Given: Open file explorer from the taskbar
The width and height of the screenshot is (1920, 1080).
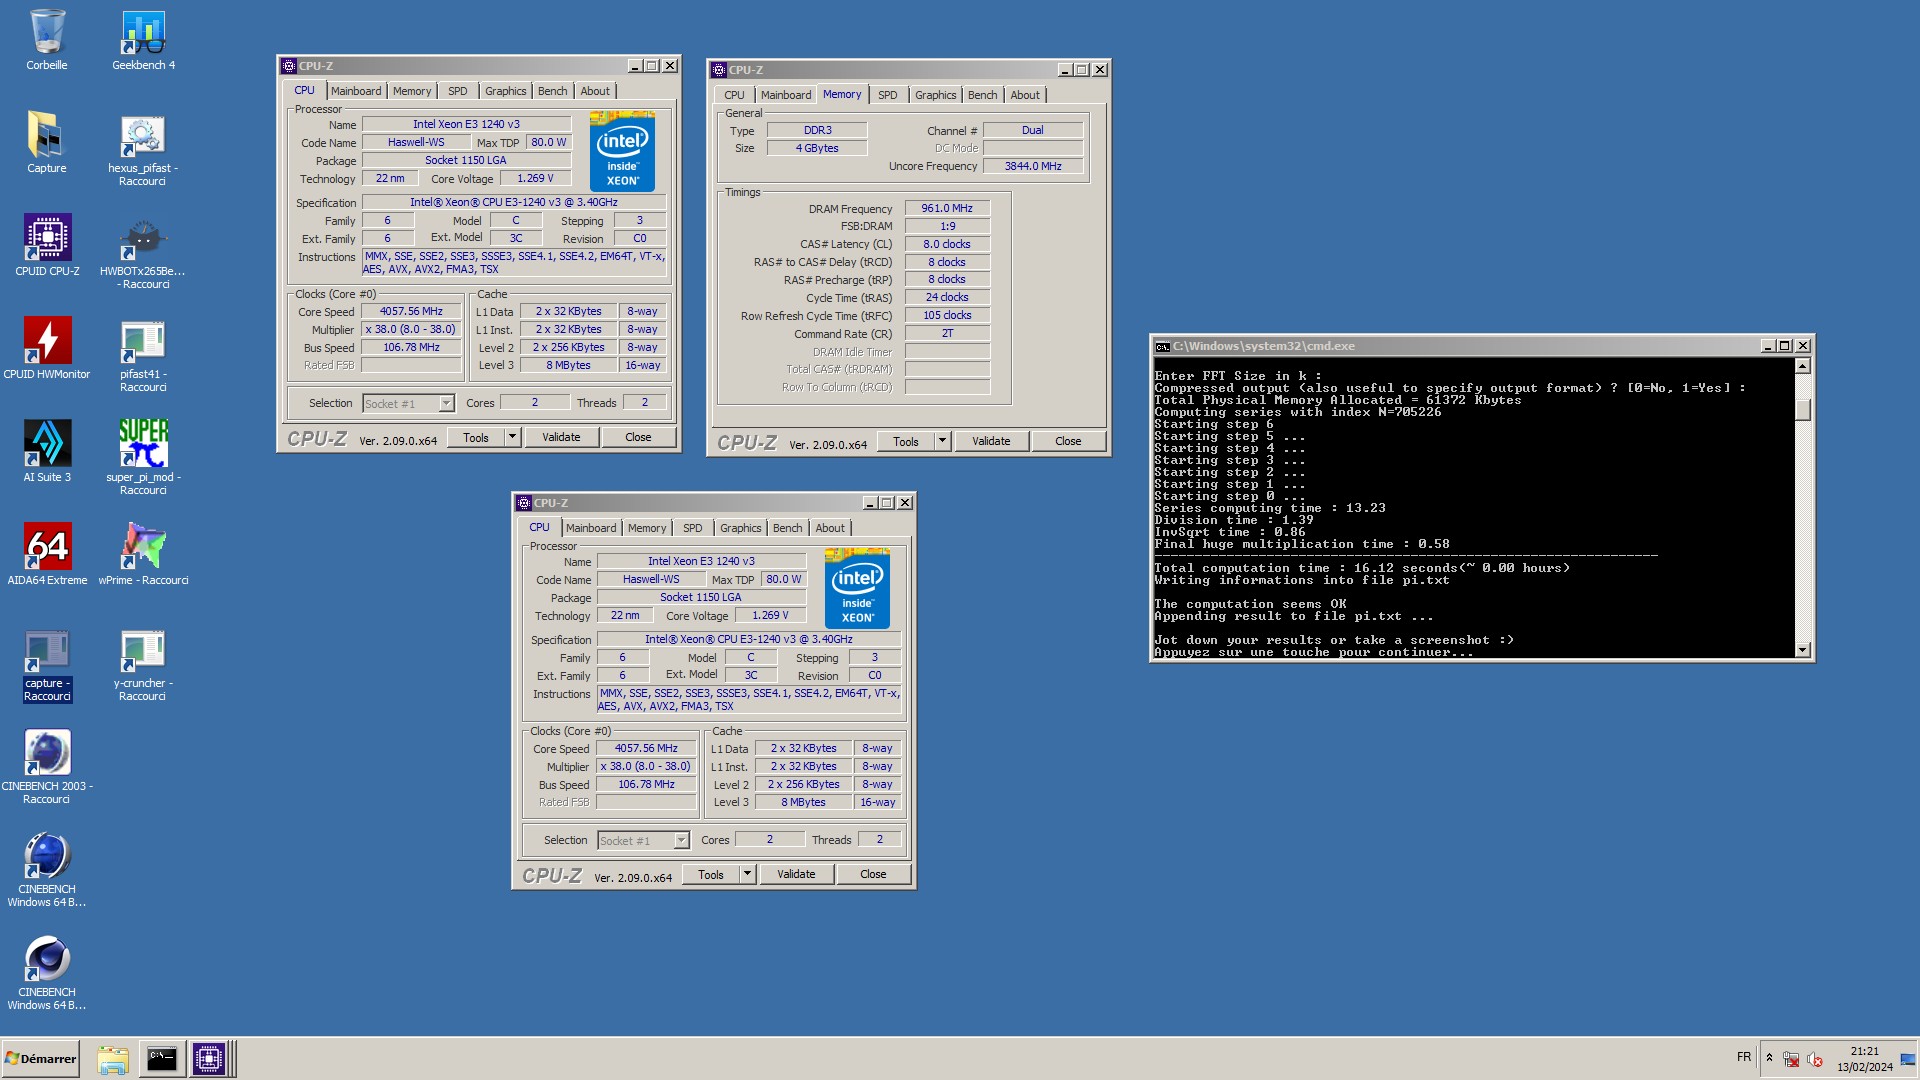Looking at the screenshot, I should pos(113,1059).
